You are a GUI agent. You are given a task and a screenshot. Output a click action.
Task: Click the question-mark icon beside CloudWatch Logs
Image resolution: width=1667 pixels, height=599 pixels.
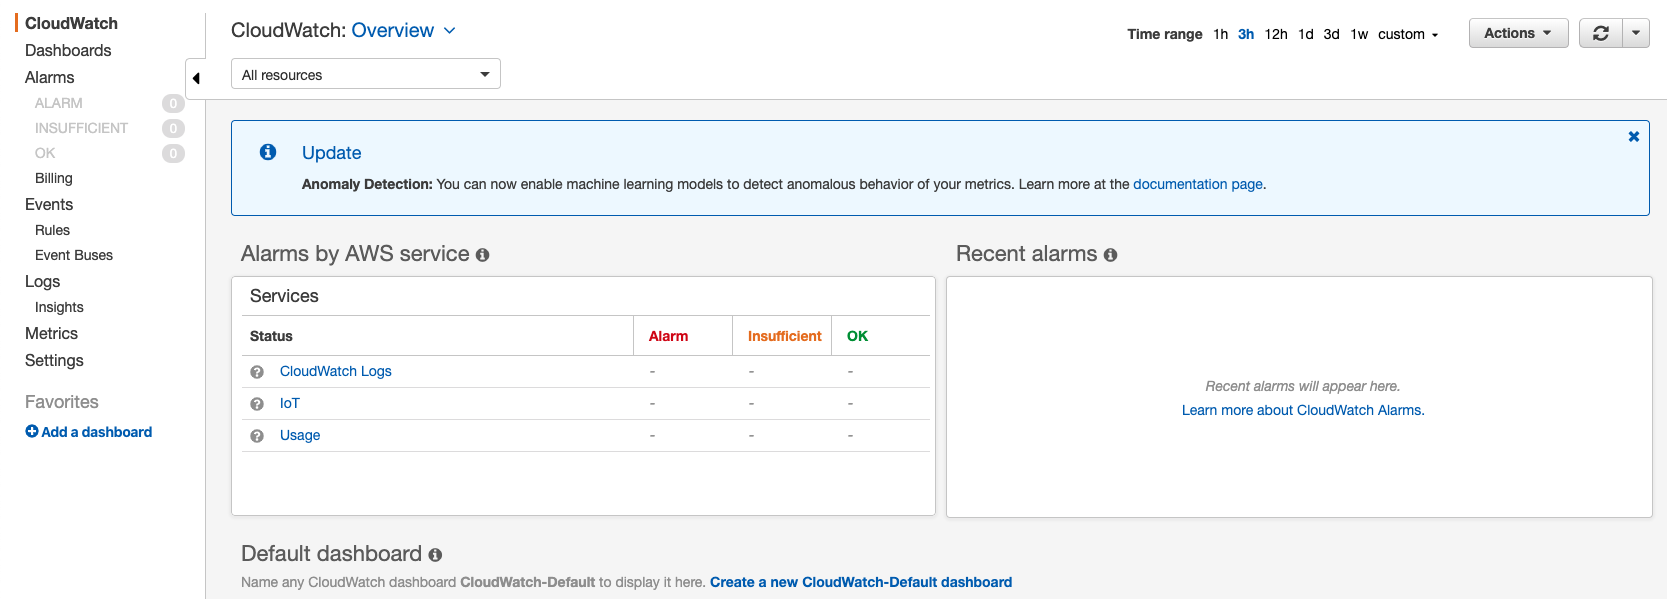coord(257,372)
